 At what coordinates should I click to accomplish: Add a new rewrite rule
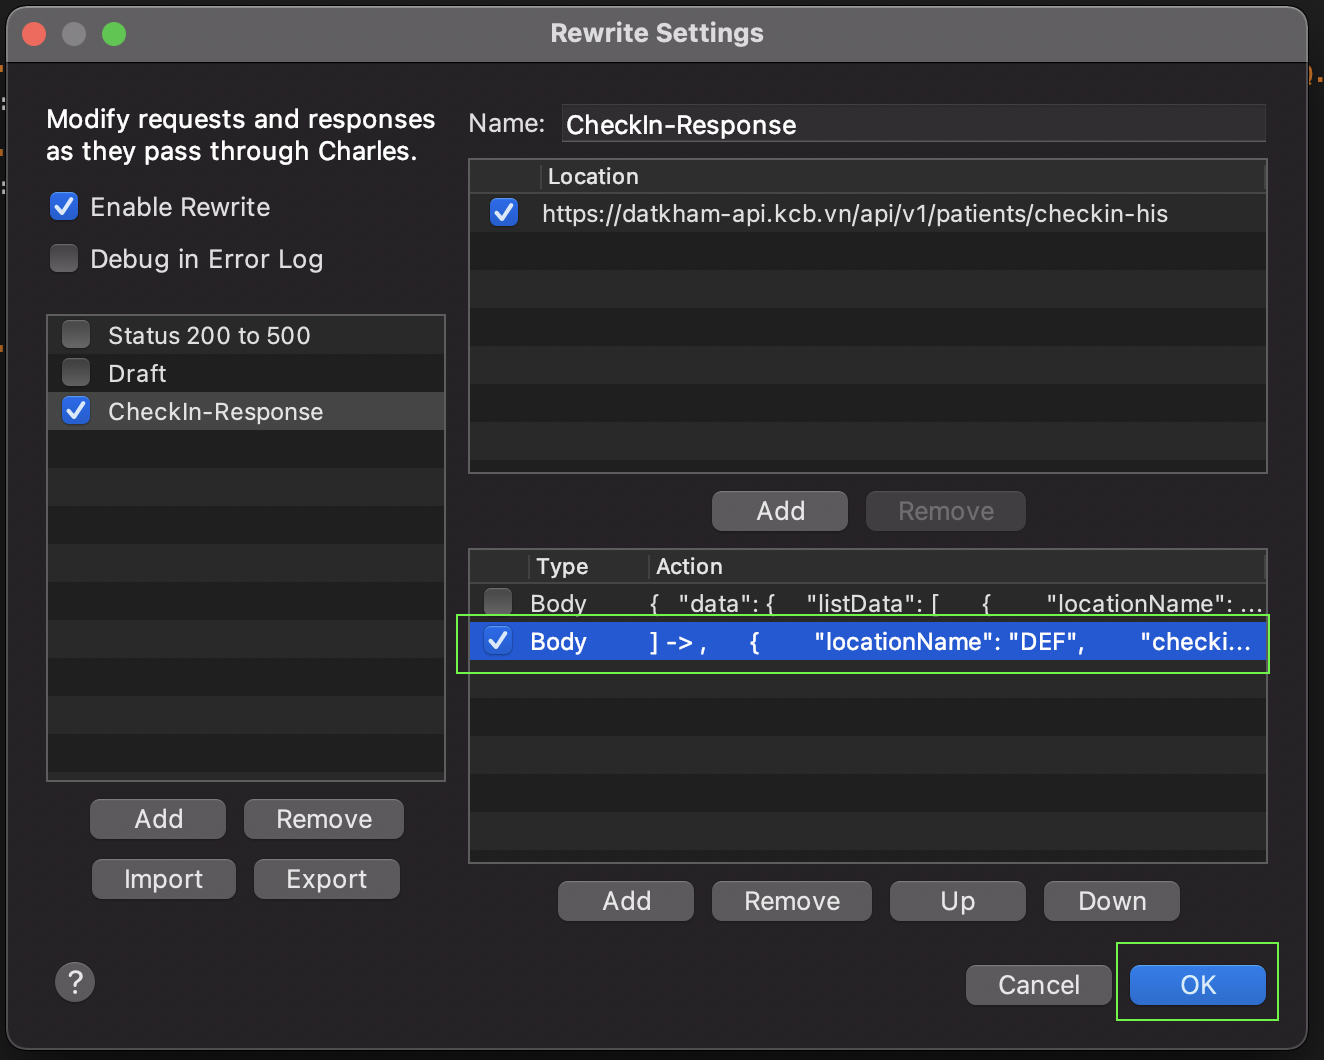pyautogui.click(x=626, y=901)
